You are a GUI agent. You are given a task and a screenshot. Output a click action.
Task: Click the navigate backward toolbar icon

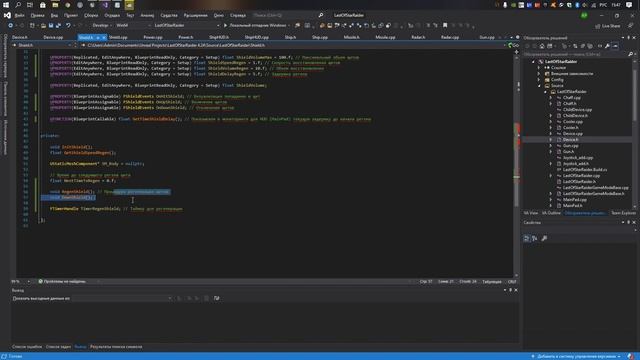click(x=10, y=25)
